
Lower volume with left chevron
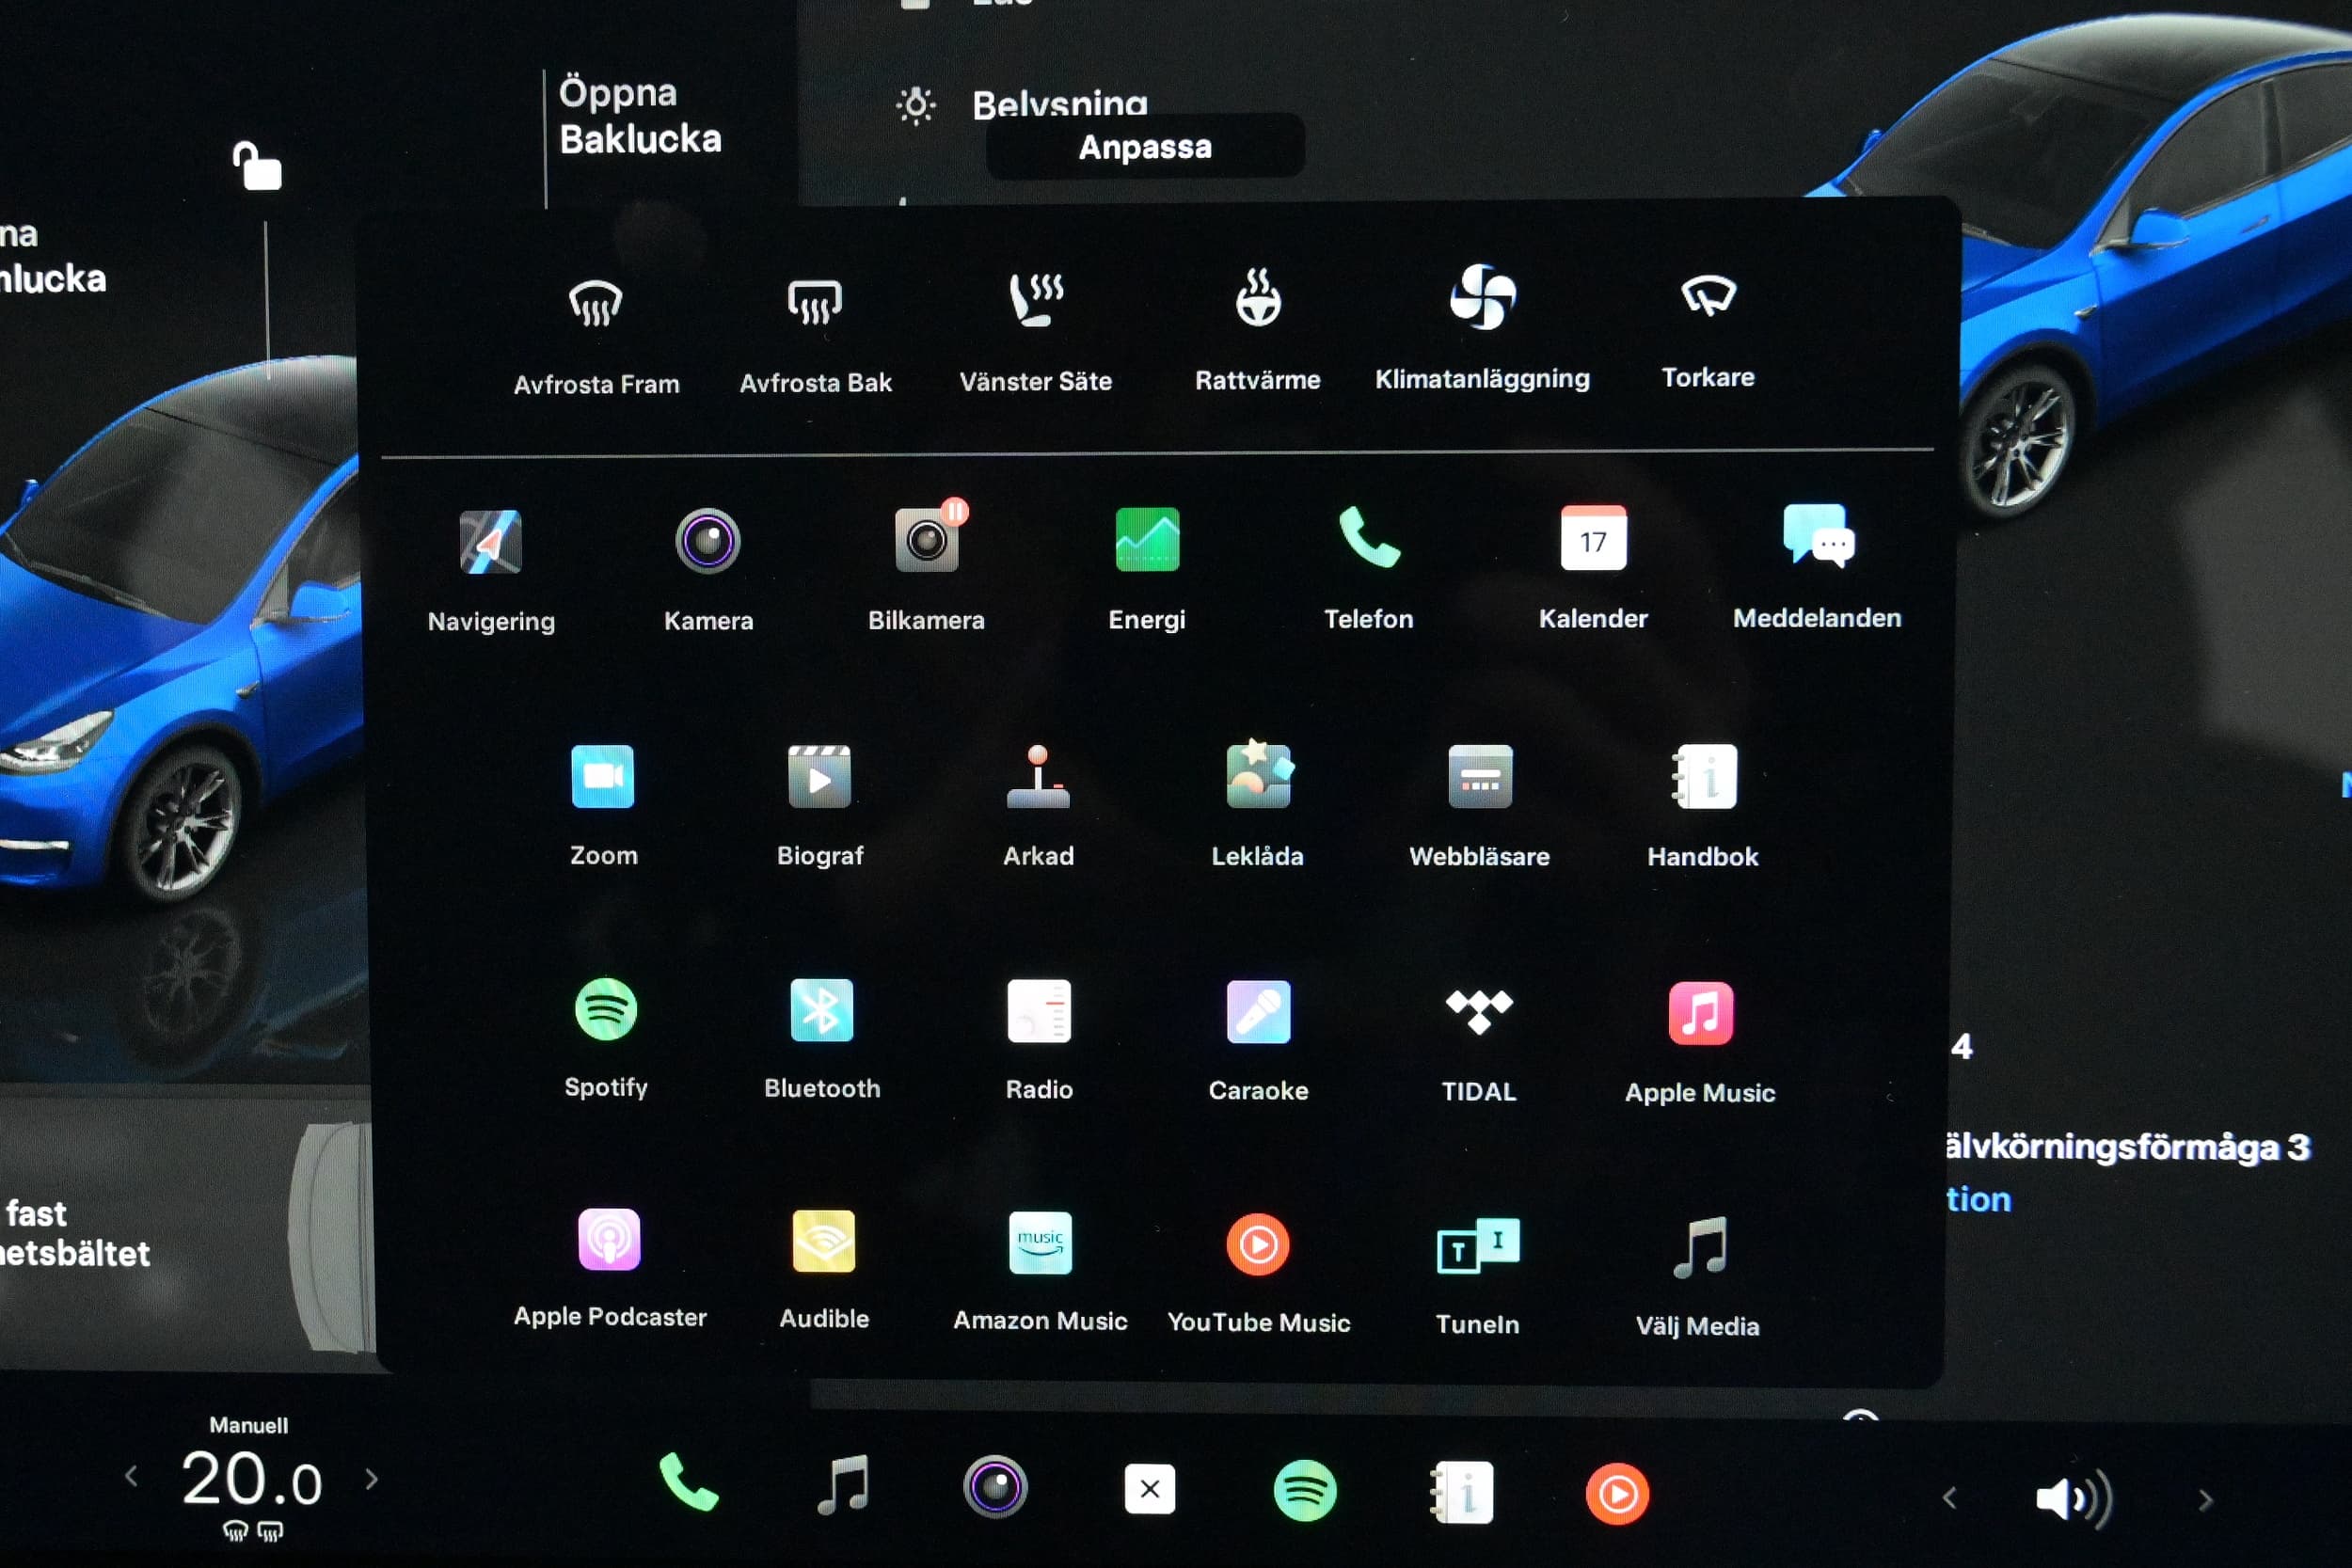(1949, 1498)
